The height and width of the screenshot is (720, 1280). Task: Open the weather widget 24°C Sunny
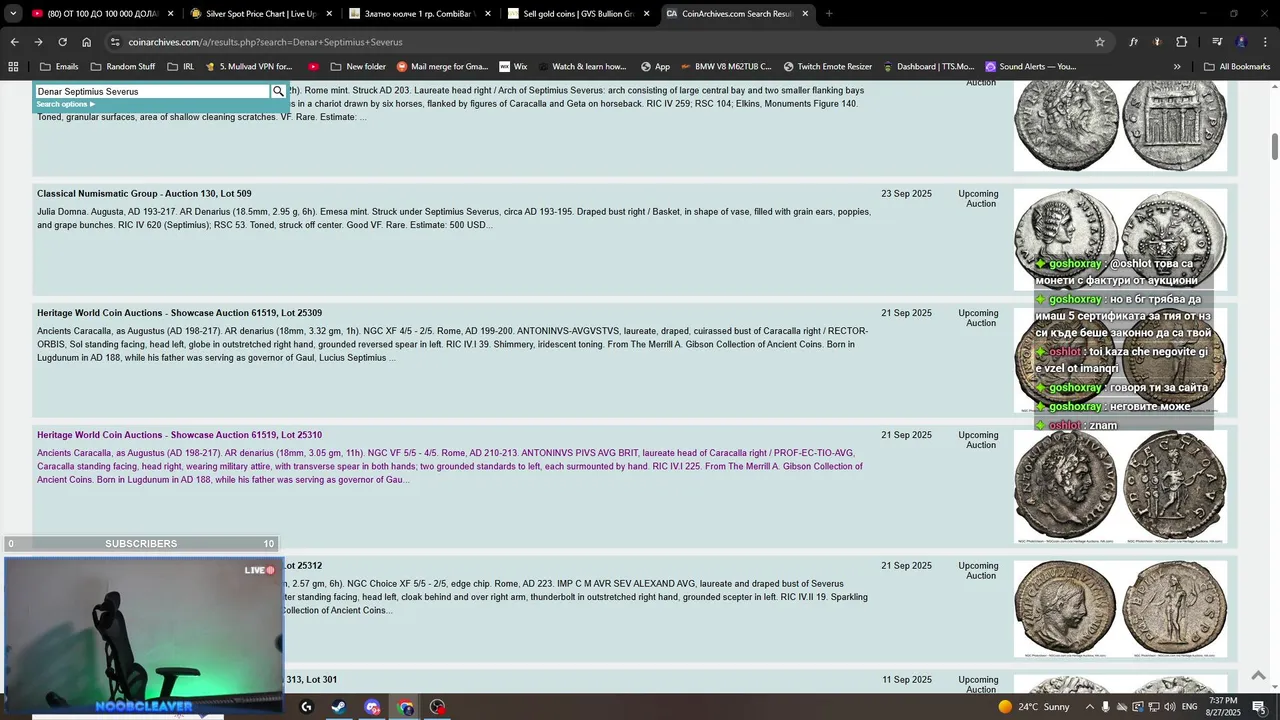click(x=1034, y=707)
